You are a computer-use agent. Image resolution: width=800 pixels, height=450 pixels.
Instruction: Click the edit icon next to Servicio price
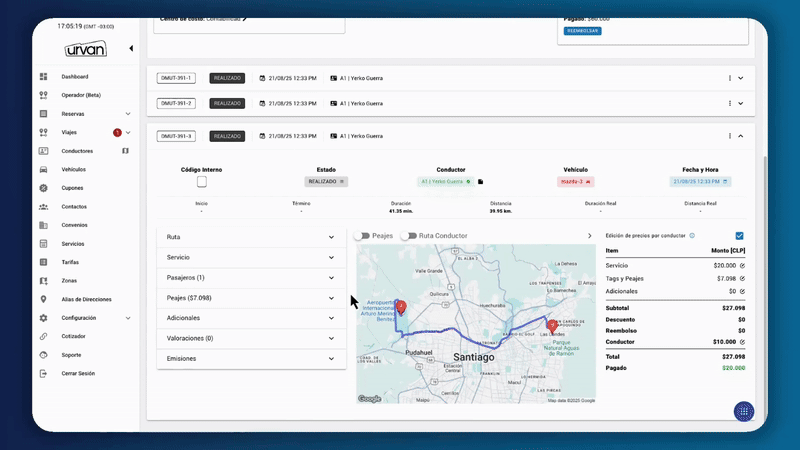(x=742, y=265)
